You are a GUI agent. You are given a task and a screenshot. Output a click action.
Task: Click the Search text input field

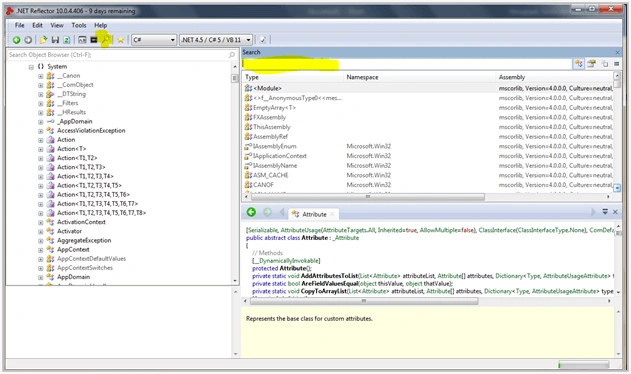(x=406, y=64)
